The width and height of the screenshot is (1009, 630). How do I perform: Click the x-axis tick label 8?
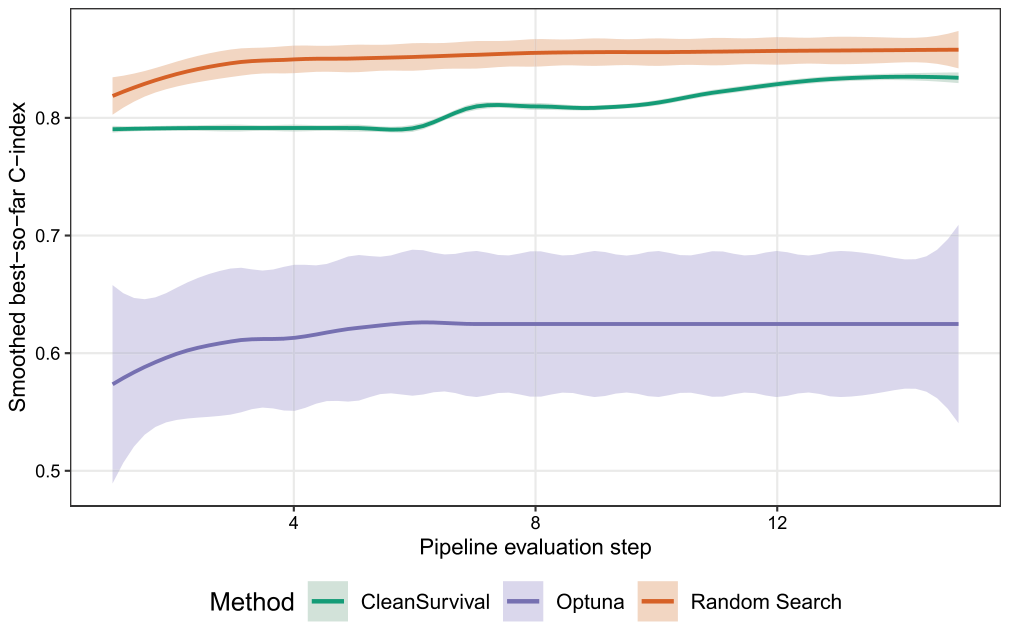535,523
